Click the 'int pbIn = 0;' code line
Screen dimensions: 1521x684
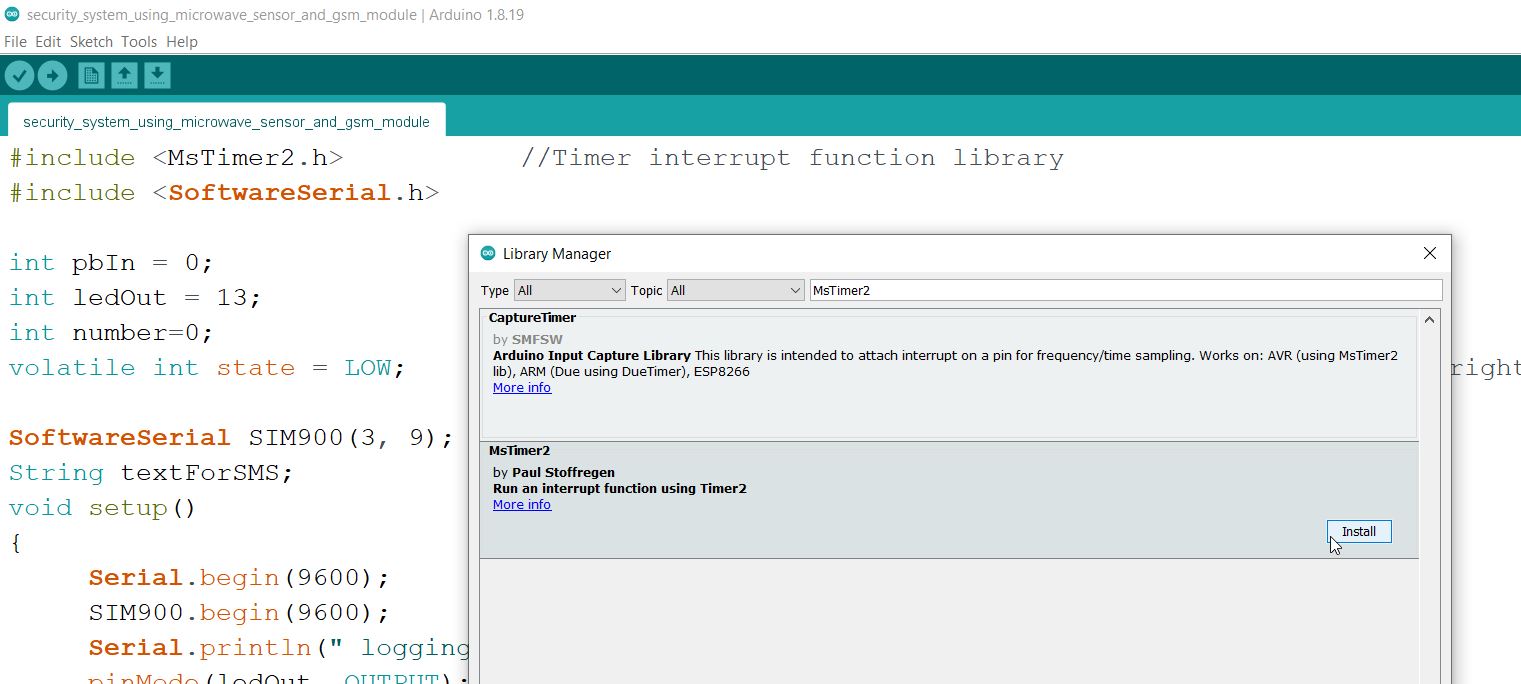(x=112, y=263)
